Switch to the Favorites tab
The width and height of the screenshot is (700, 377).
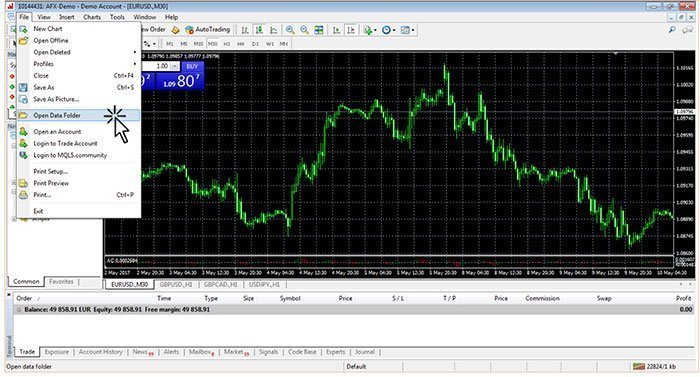tap(61, 282)
